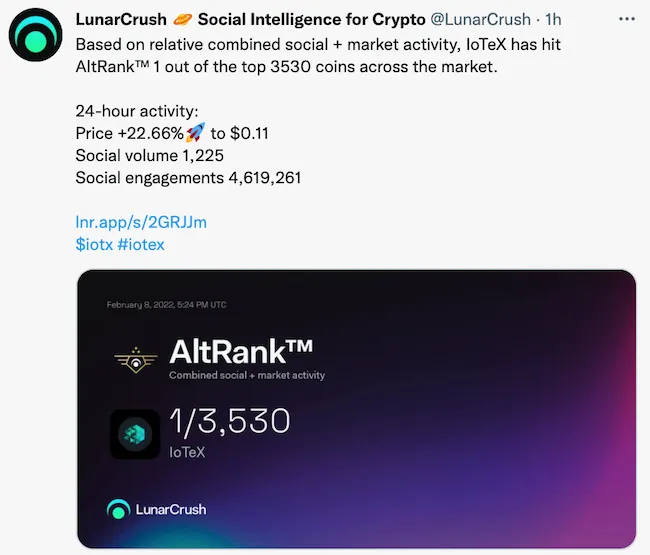Click LunarCrush logo at card bottom
The width and height of the screenshot is (650, 555).
coord(156,509)
